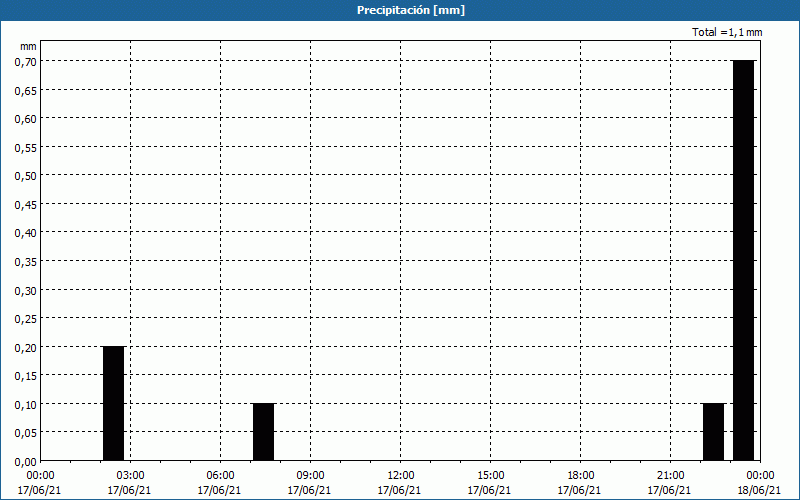Click the 0,30 y-axis label

[x=25, y=291]
